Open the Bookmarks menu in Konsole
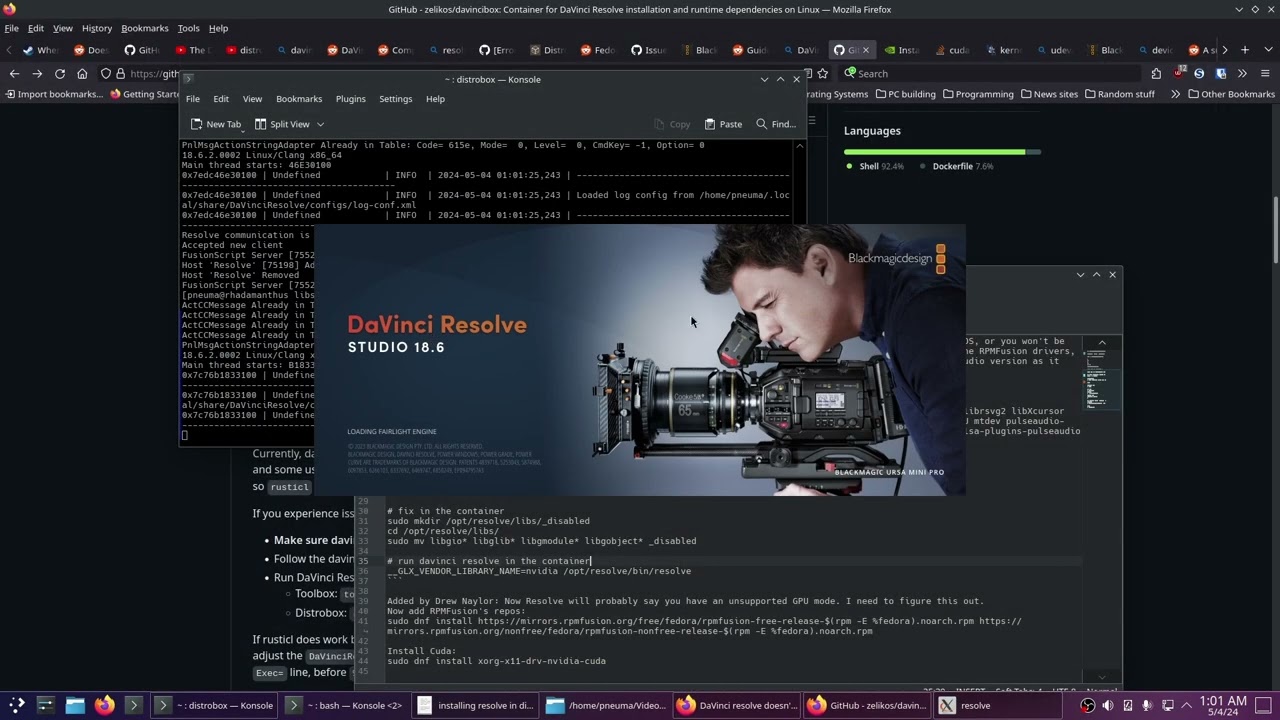This screenshot has height=720, width=1280. click(298, 99)
